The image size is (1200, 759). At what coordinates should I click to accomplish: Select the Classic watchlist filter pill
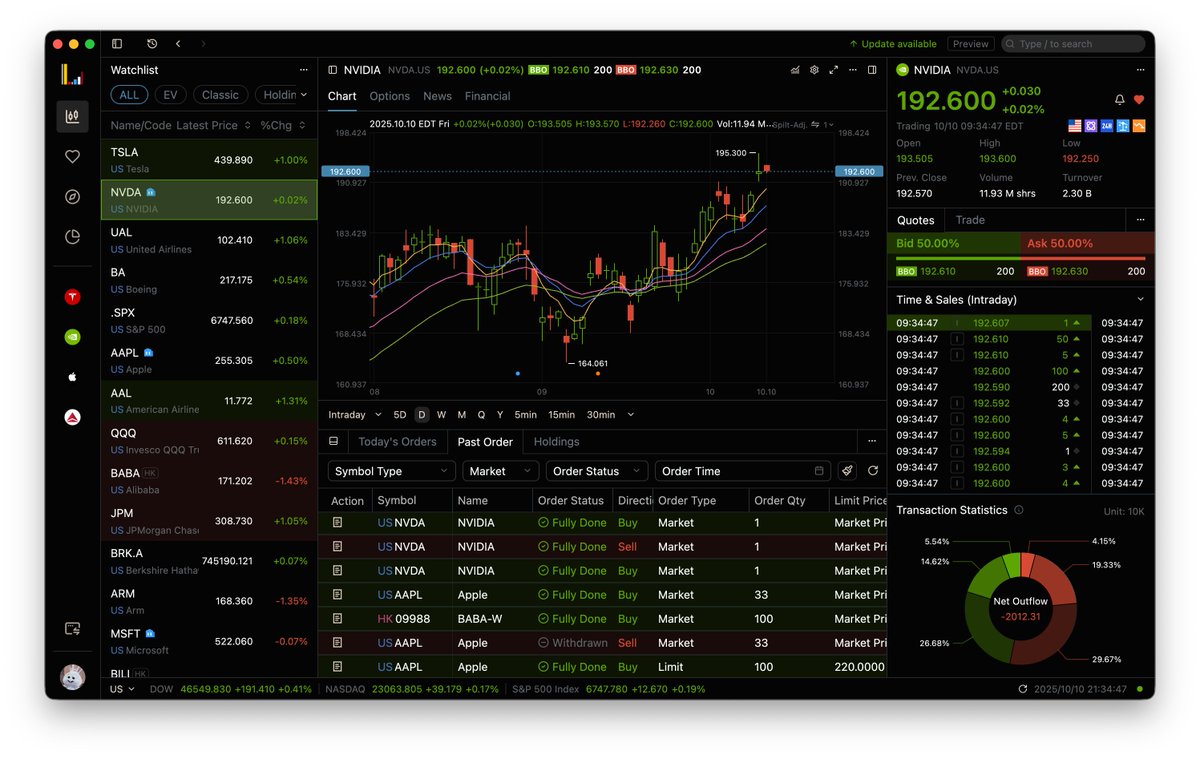[x=220, y=95]
